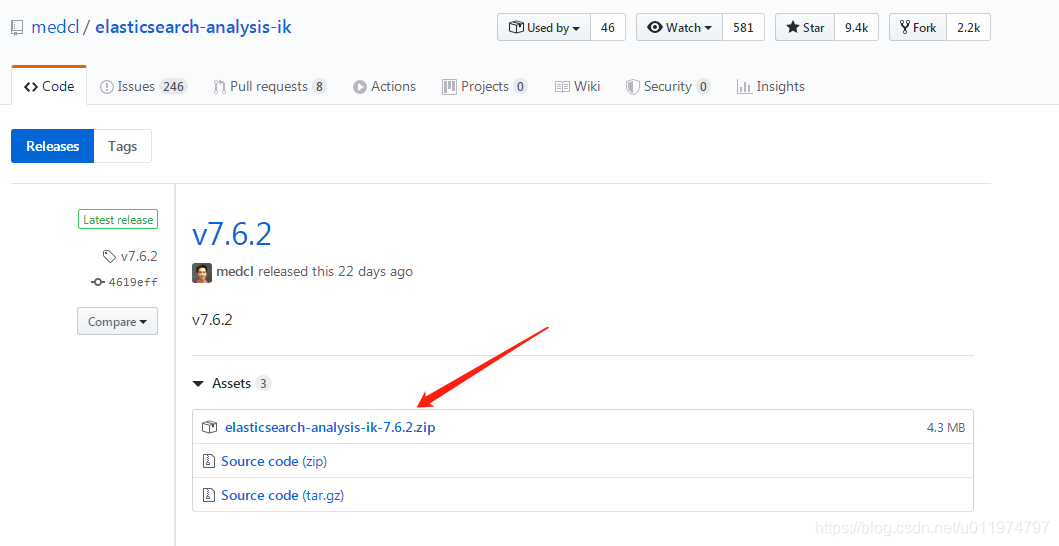Click the Latest release badge
This screenshot has height=546, width=1059.
pos(118,220)
